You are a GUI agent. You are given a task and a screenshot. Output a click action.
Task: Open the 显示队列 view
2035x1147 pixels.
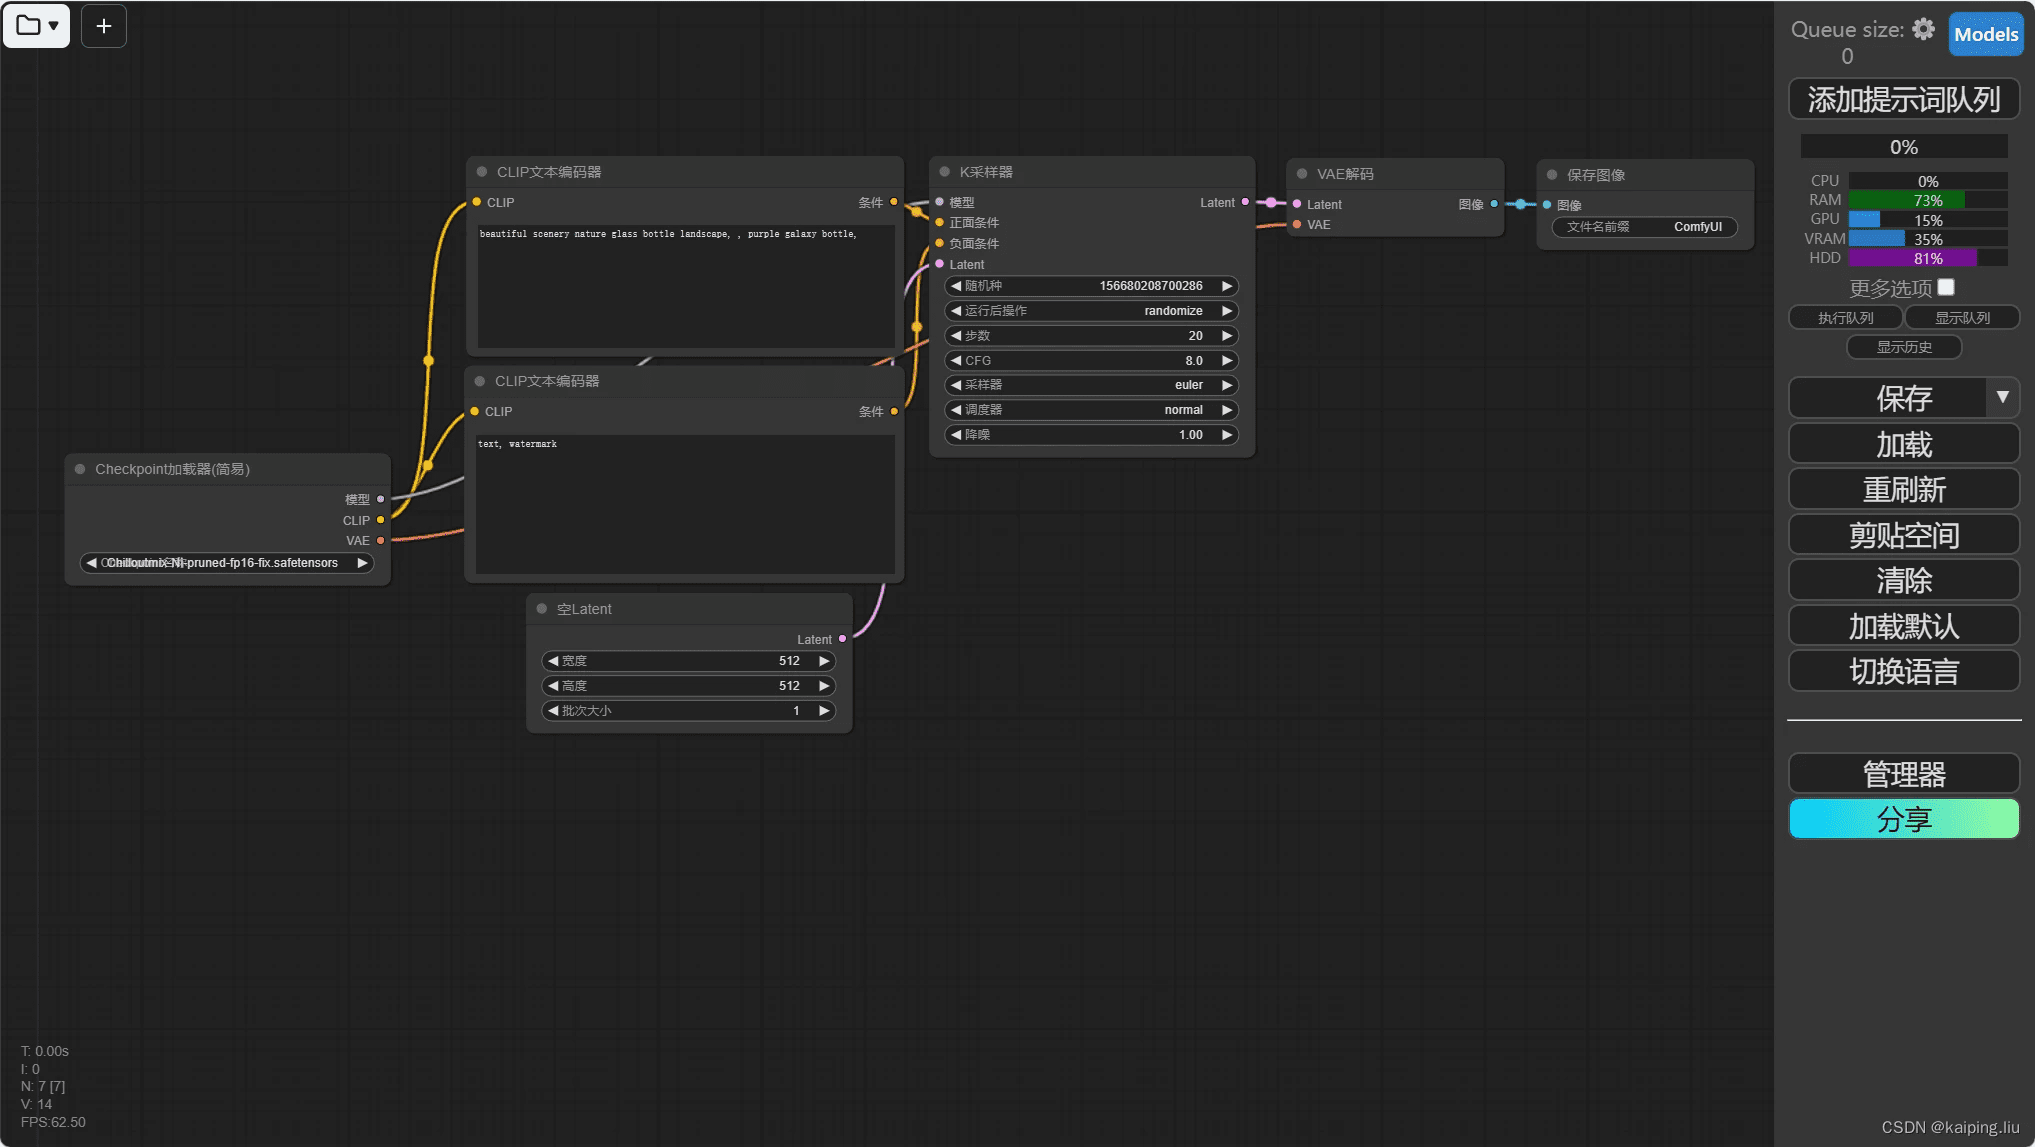click(x=1962, y=318)
